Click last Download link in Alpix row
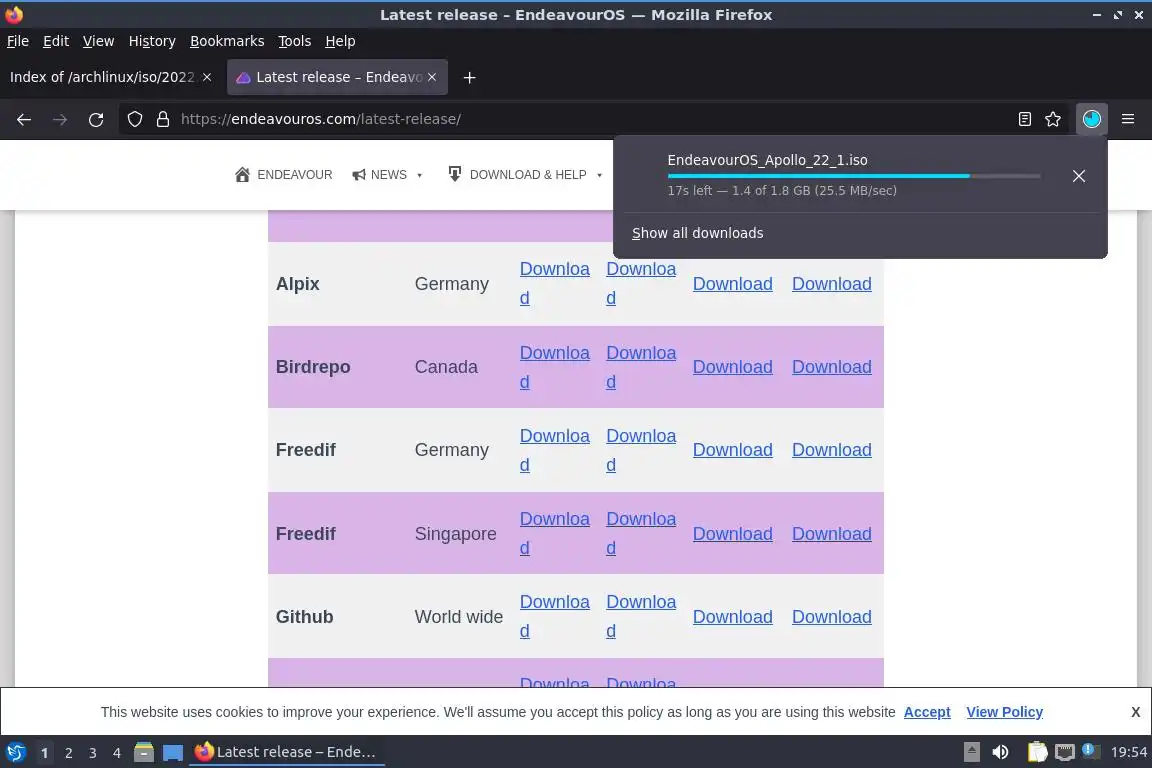This screenshot has height=768, width=1152. [x=832, y=284]
